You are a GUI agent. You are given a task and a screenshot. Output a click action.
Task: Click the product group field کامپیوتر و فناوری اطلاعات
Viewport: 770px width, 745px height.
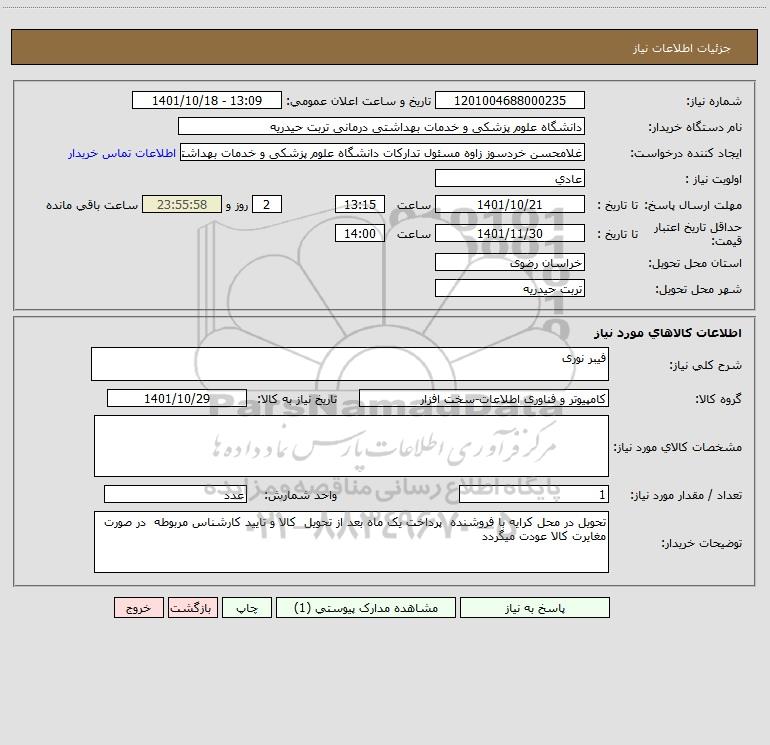click(x=484, y=399)
